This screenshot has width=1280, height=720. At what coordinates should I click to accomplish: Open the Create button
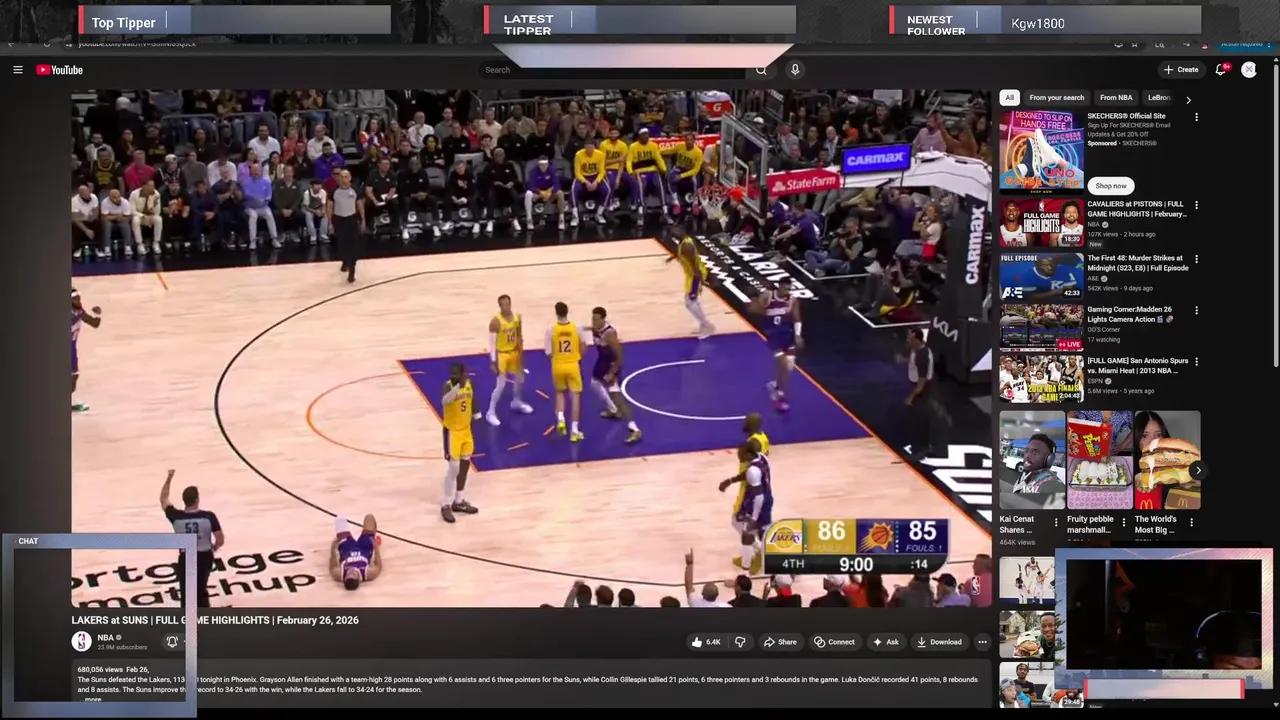click(1181, 70)
